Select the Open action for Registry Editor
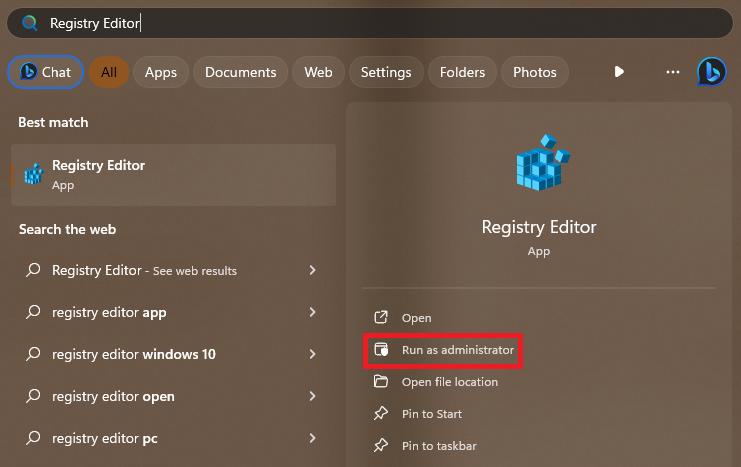This screenshot has width=741, height=467. click(416, 318)
